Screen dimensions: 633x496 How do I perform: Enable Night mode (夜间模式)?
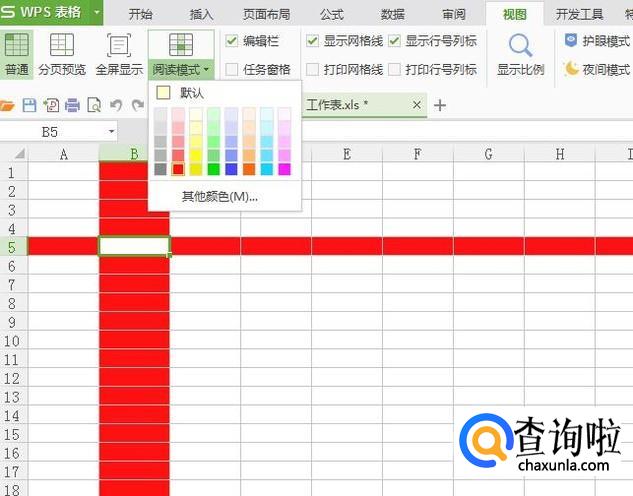pyautogui.click(x=597, y=69)
